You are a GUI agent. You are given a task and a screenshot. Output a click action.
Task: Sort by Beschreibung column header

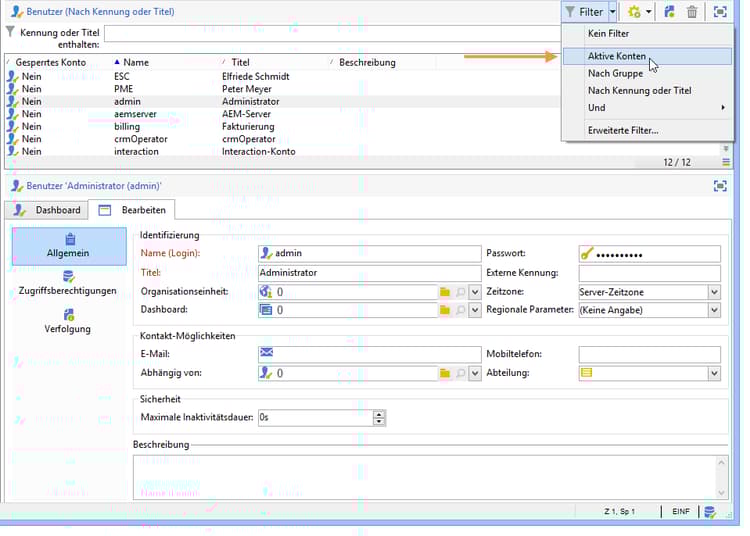367,62
